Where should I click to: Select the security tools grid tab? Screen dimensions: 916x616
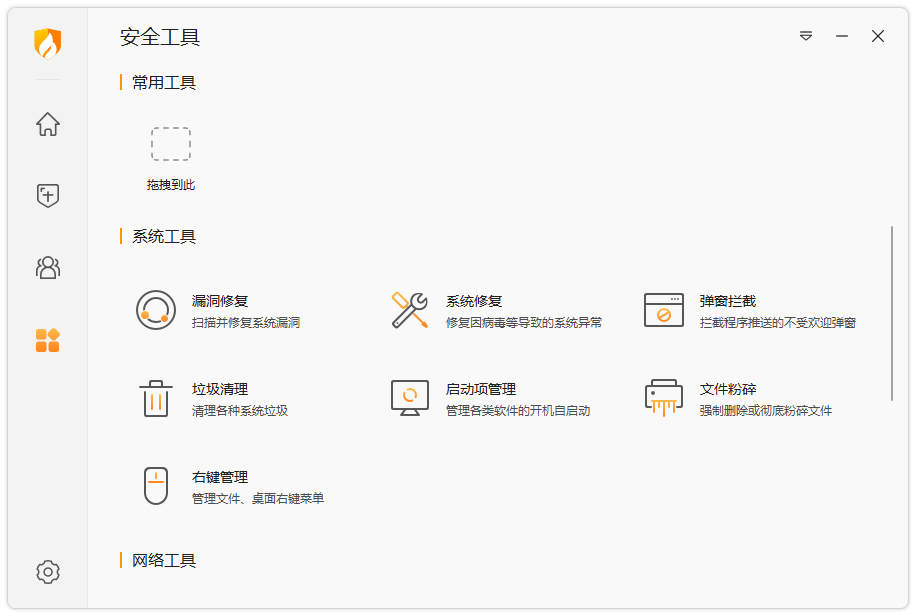coord(46,340)
